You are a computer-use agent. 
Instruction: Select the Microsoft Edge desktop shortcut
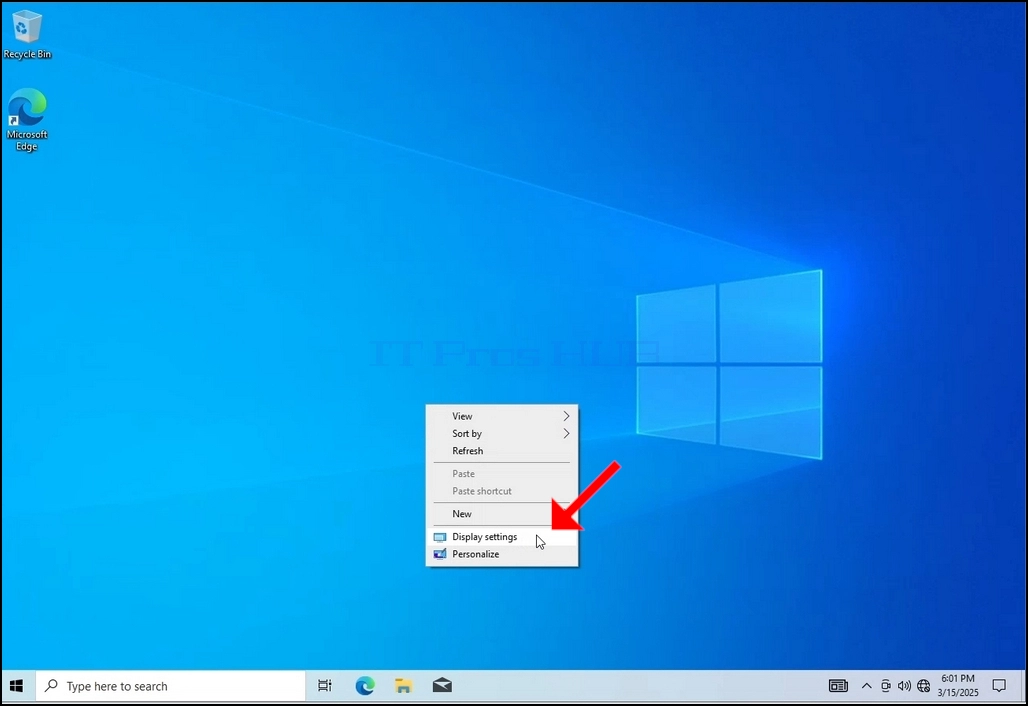click(x=27, y=120)
